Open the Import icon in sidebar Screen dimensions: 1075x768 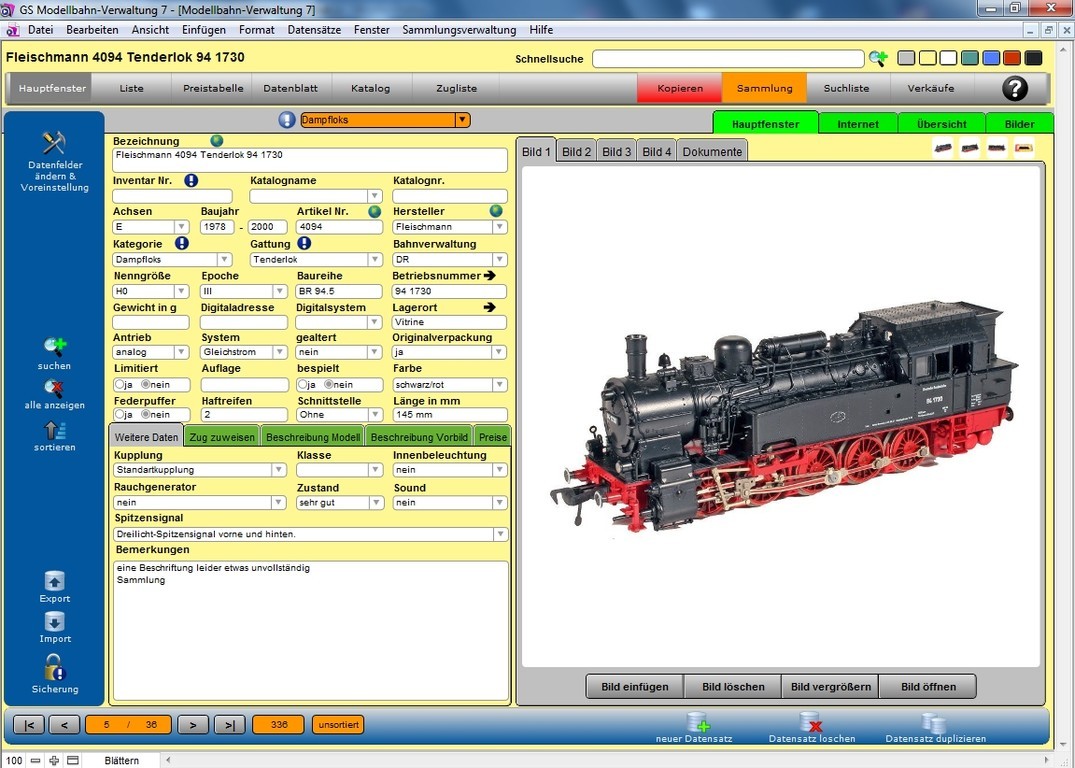[55, 621]
